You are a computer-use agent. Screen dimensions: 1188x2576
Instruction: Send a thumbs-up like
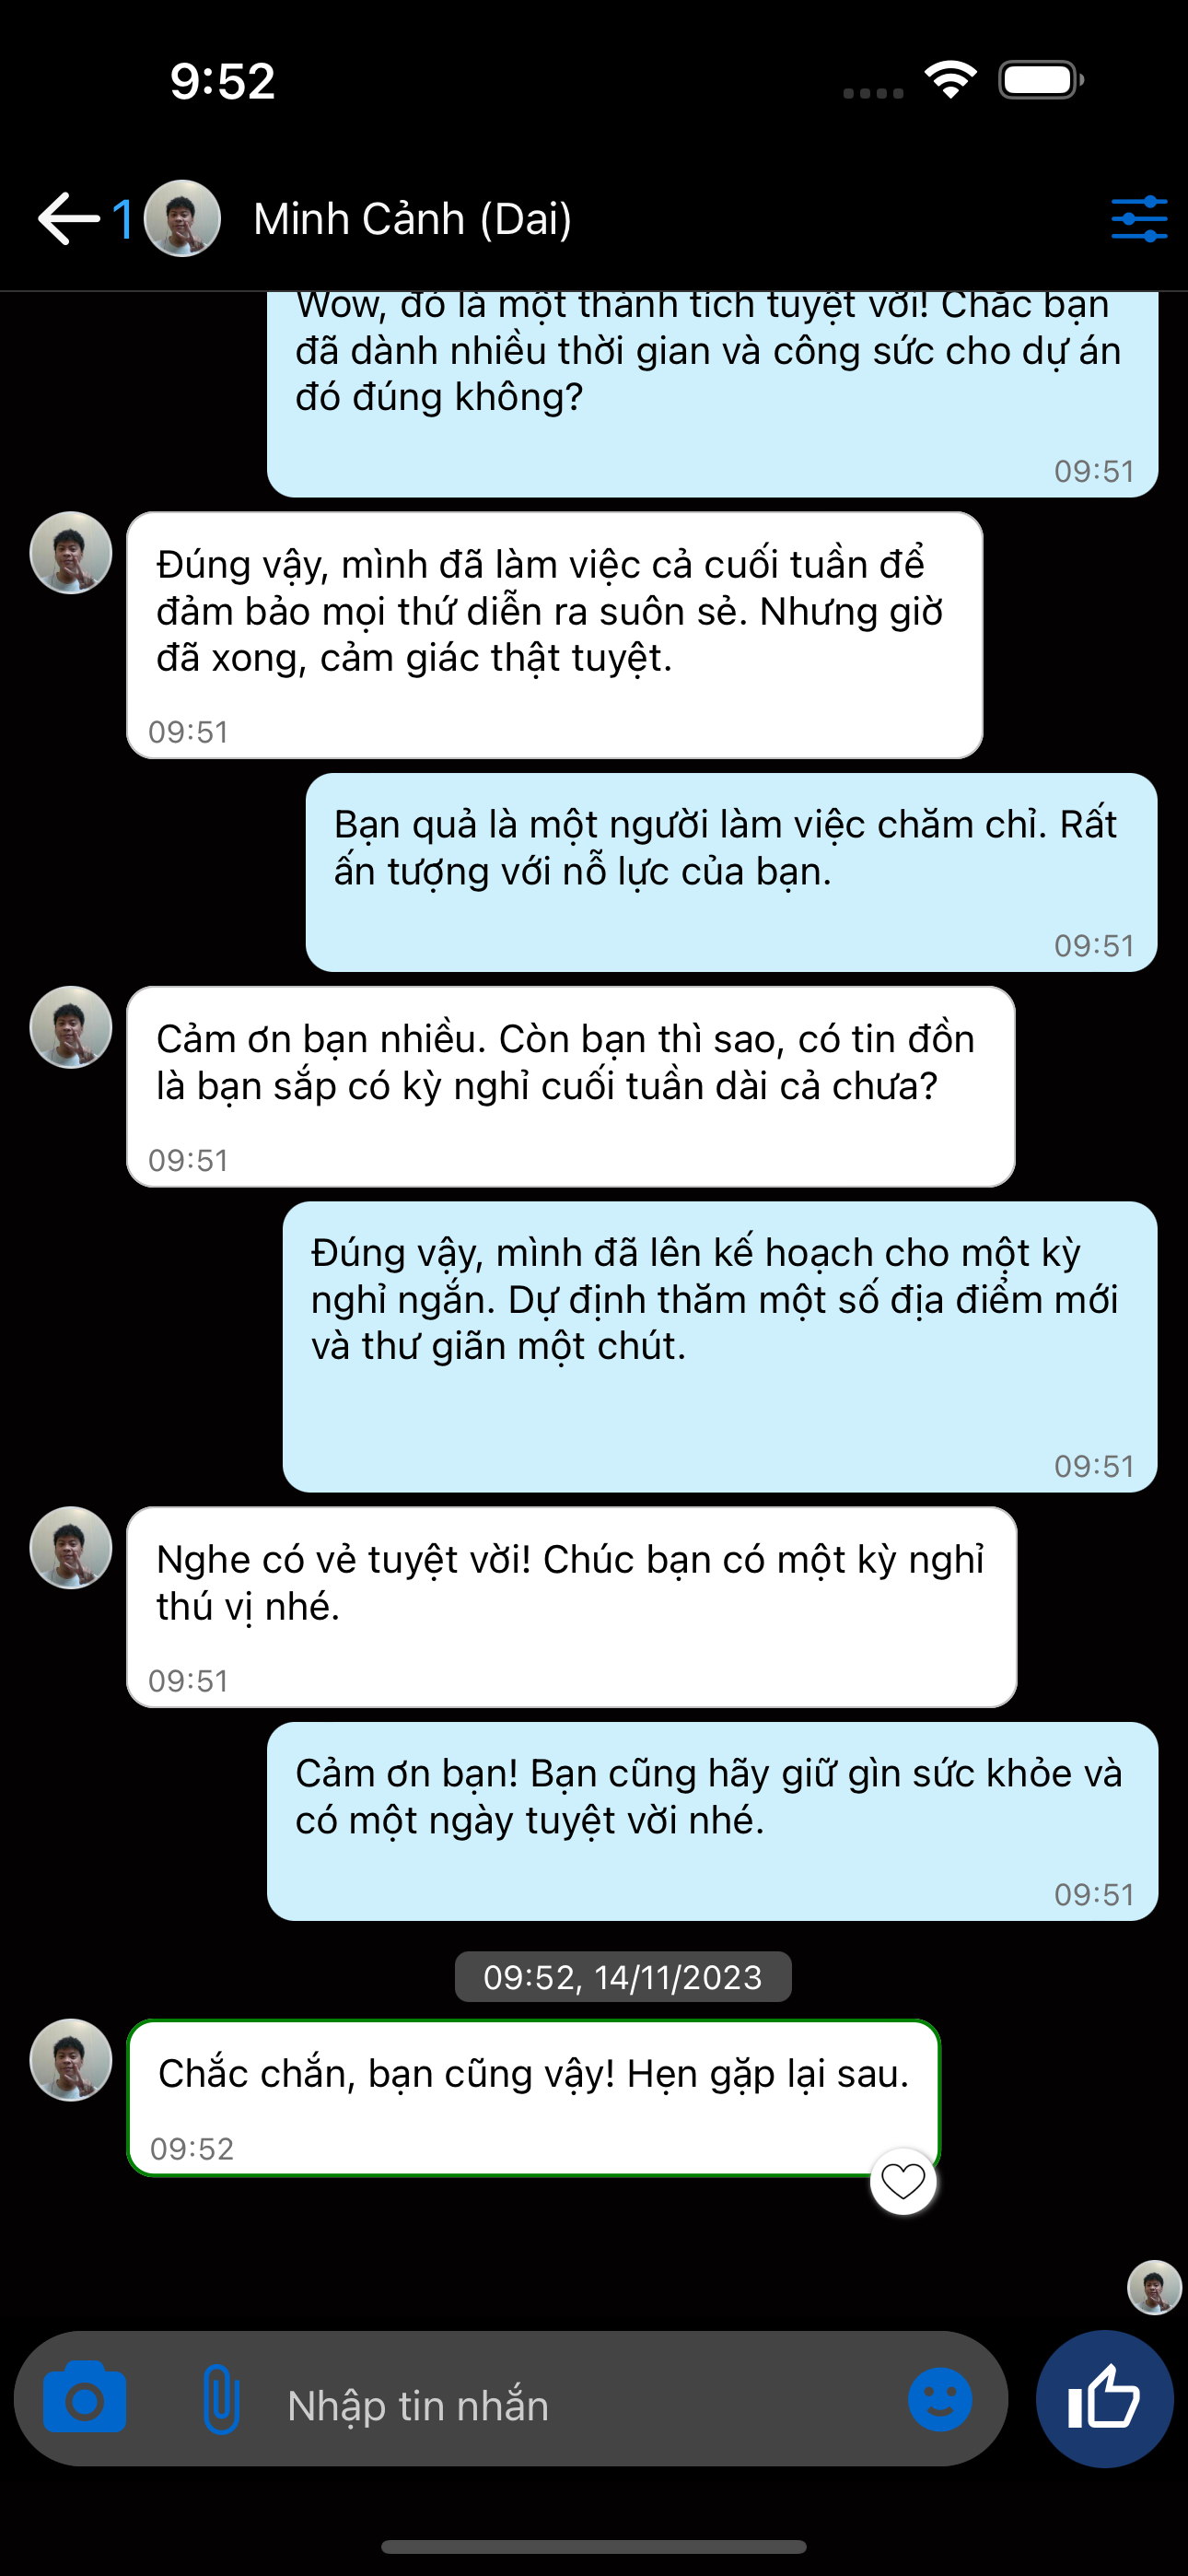click(1104, 2398)
